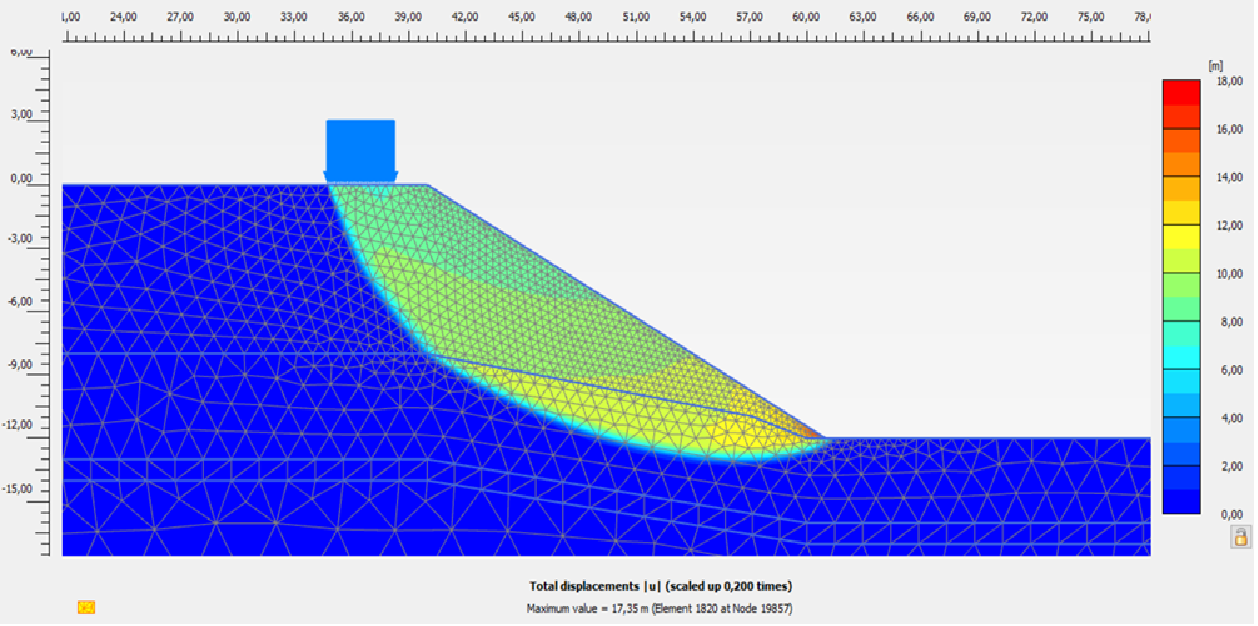Screen dimensions: 1258x626
Task: Click '51,00' on the horizontal ruler
Action: (636, 17)
